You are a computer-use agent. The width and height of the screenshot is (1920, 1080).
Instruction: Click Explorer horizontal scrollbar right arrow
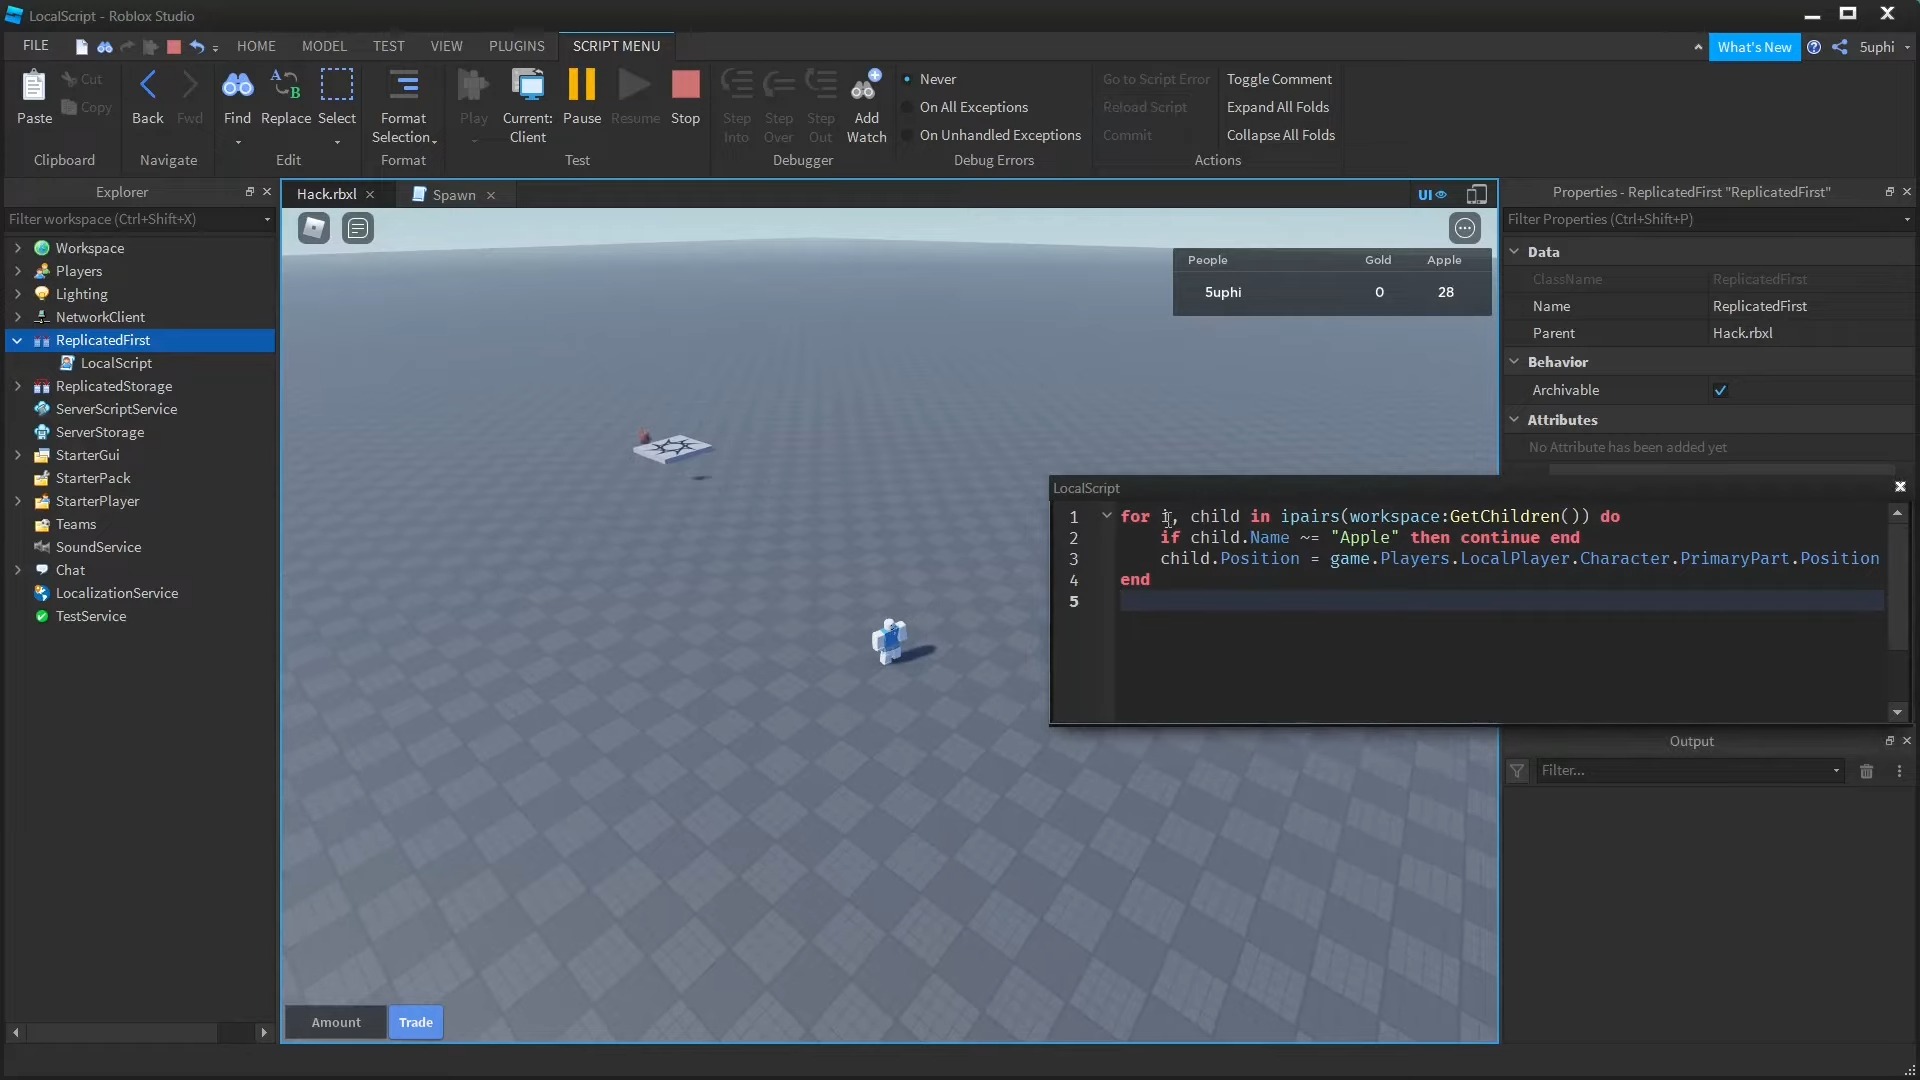click(x=263, y=1032)
